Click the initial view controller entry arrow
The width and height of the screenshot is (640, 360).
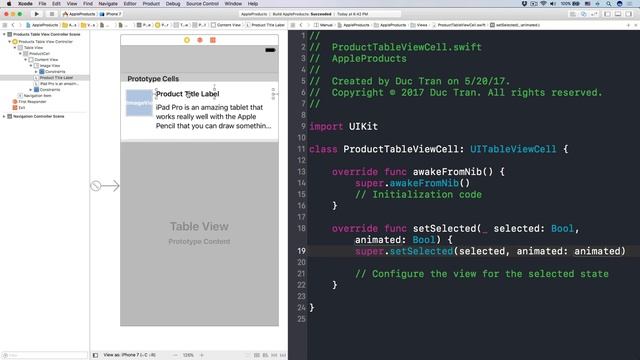click(x=105, y=186)
